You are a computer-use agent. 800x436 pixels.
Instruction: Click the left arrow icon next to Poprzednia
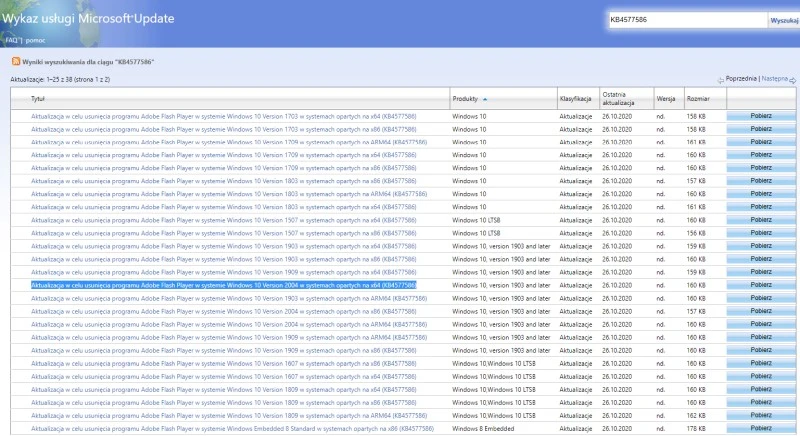[720, 79]
